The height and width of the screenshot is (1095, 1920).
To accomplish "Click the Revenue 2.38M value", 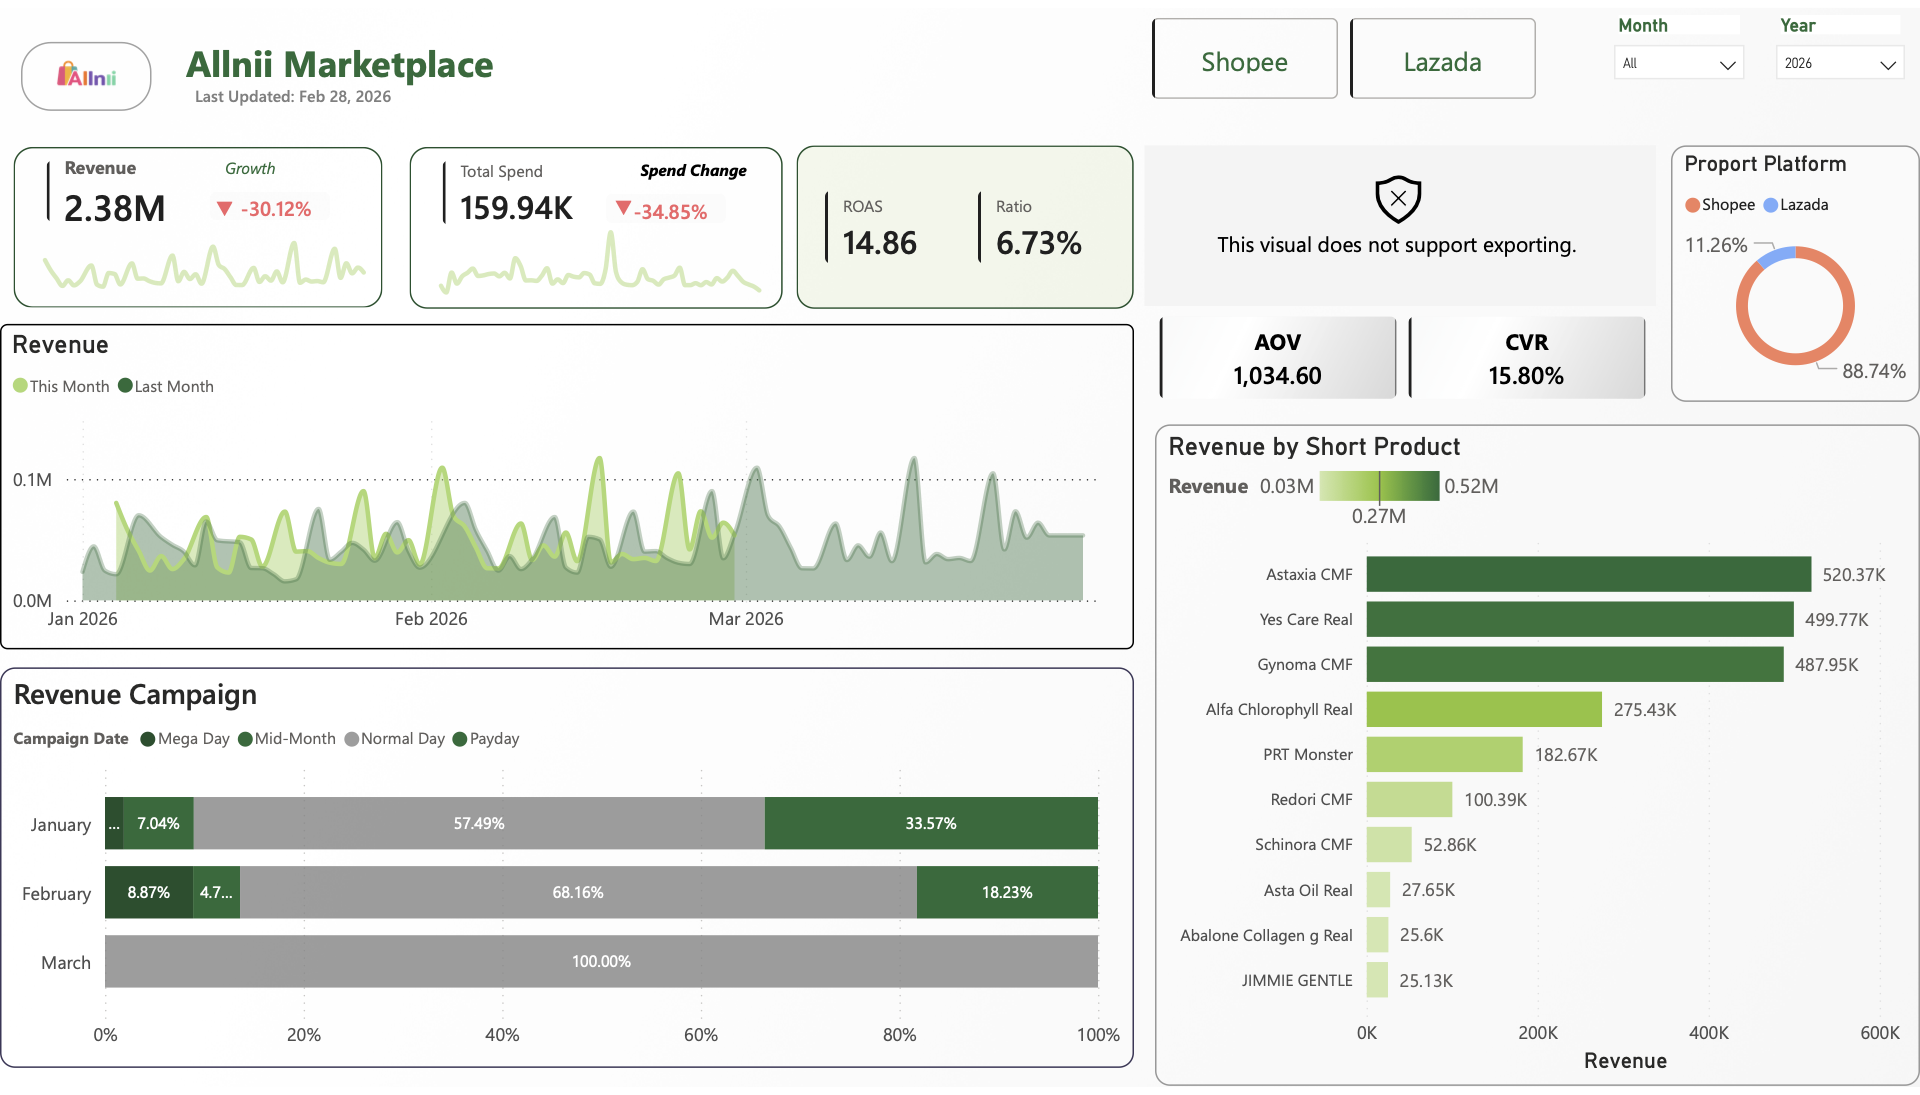I will (115, 209).
